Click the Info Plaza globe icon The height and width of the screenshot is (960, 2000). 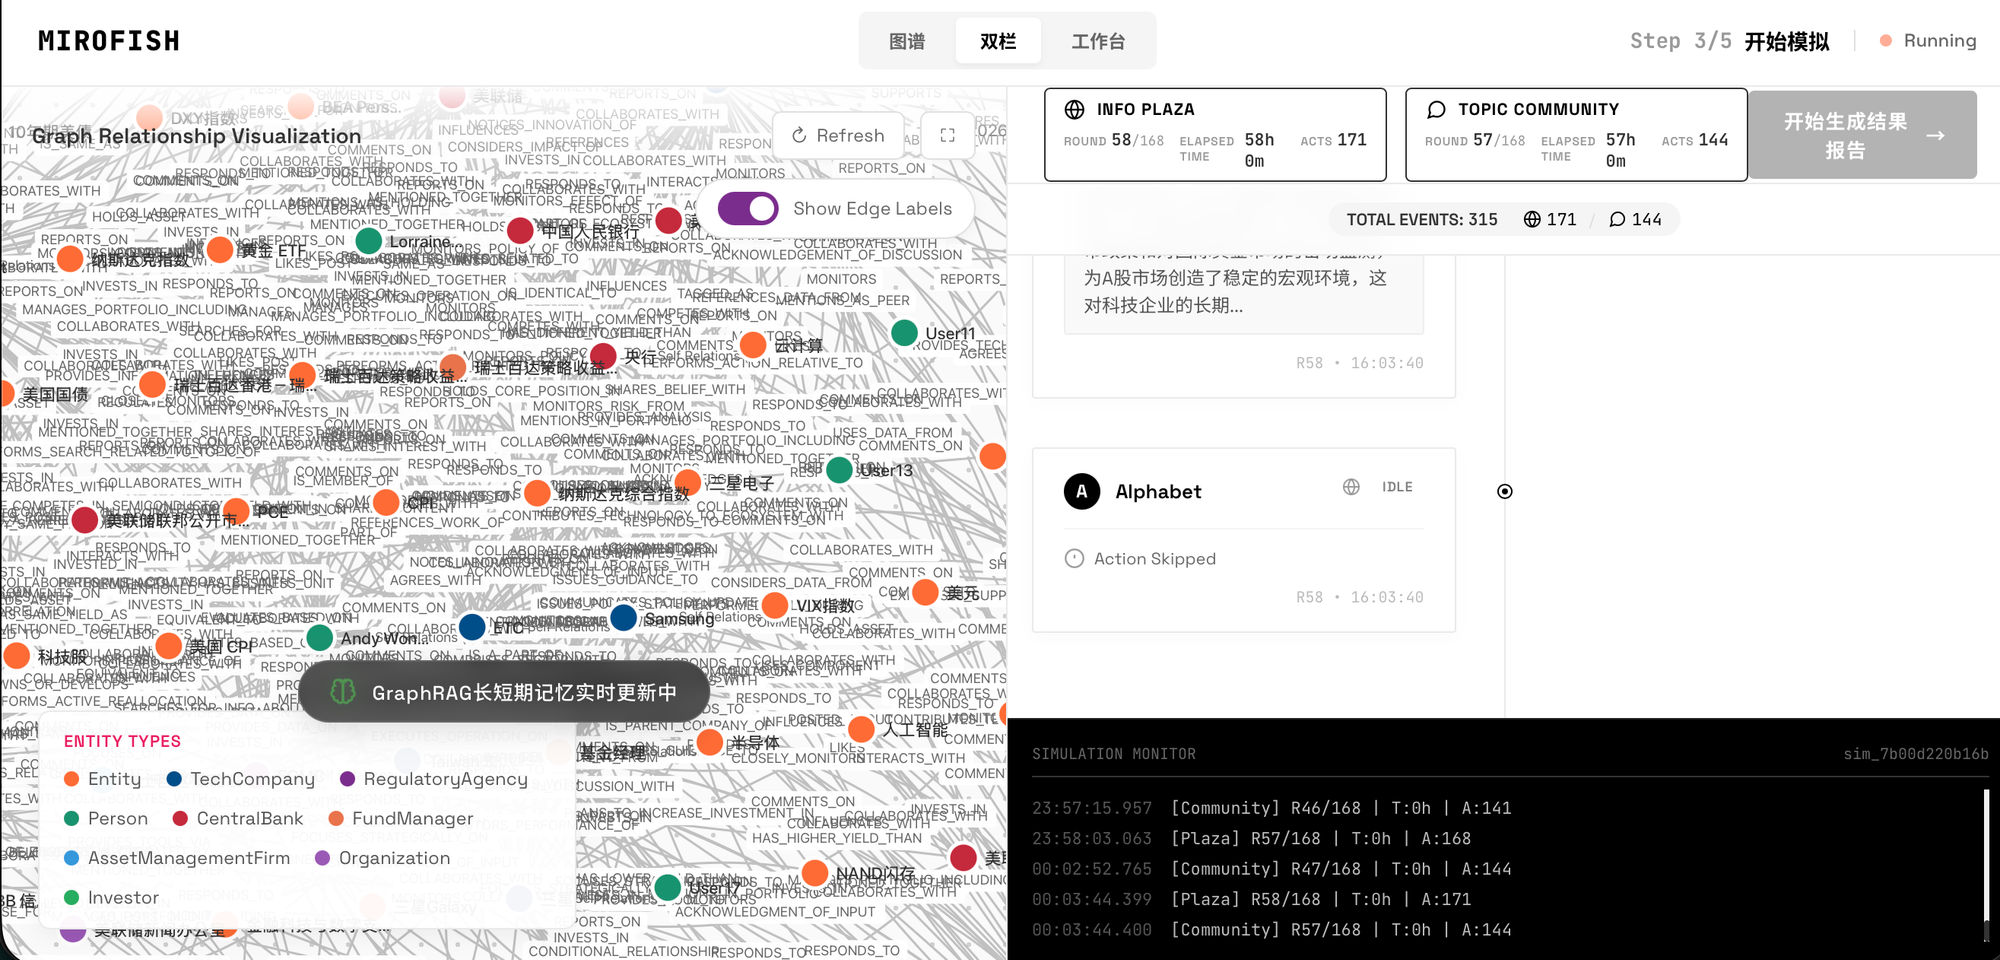tap(1074, 109)
